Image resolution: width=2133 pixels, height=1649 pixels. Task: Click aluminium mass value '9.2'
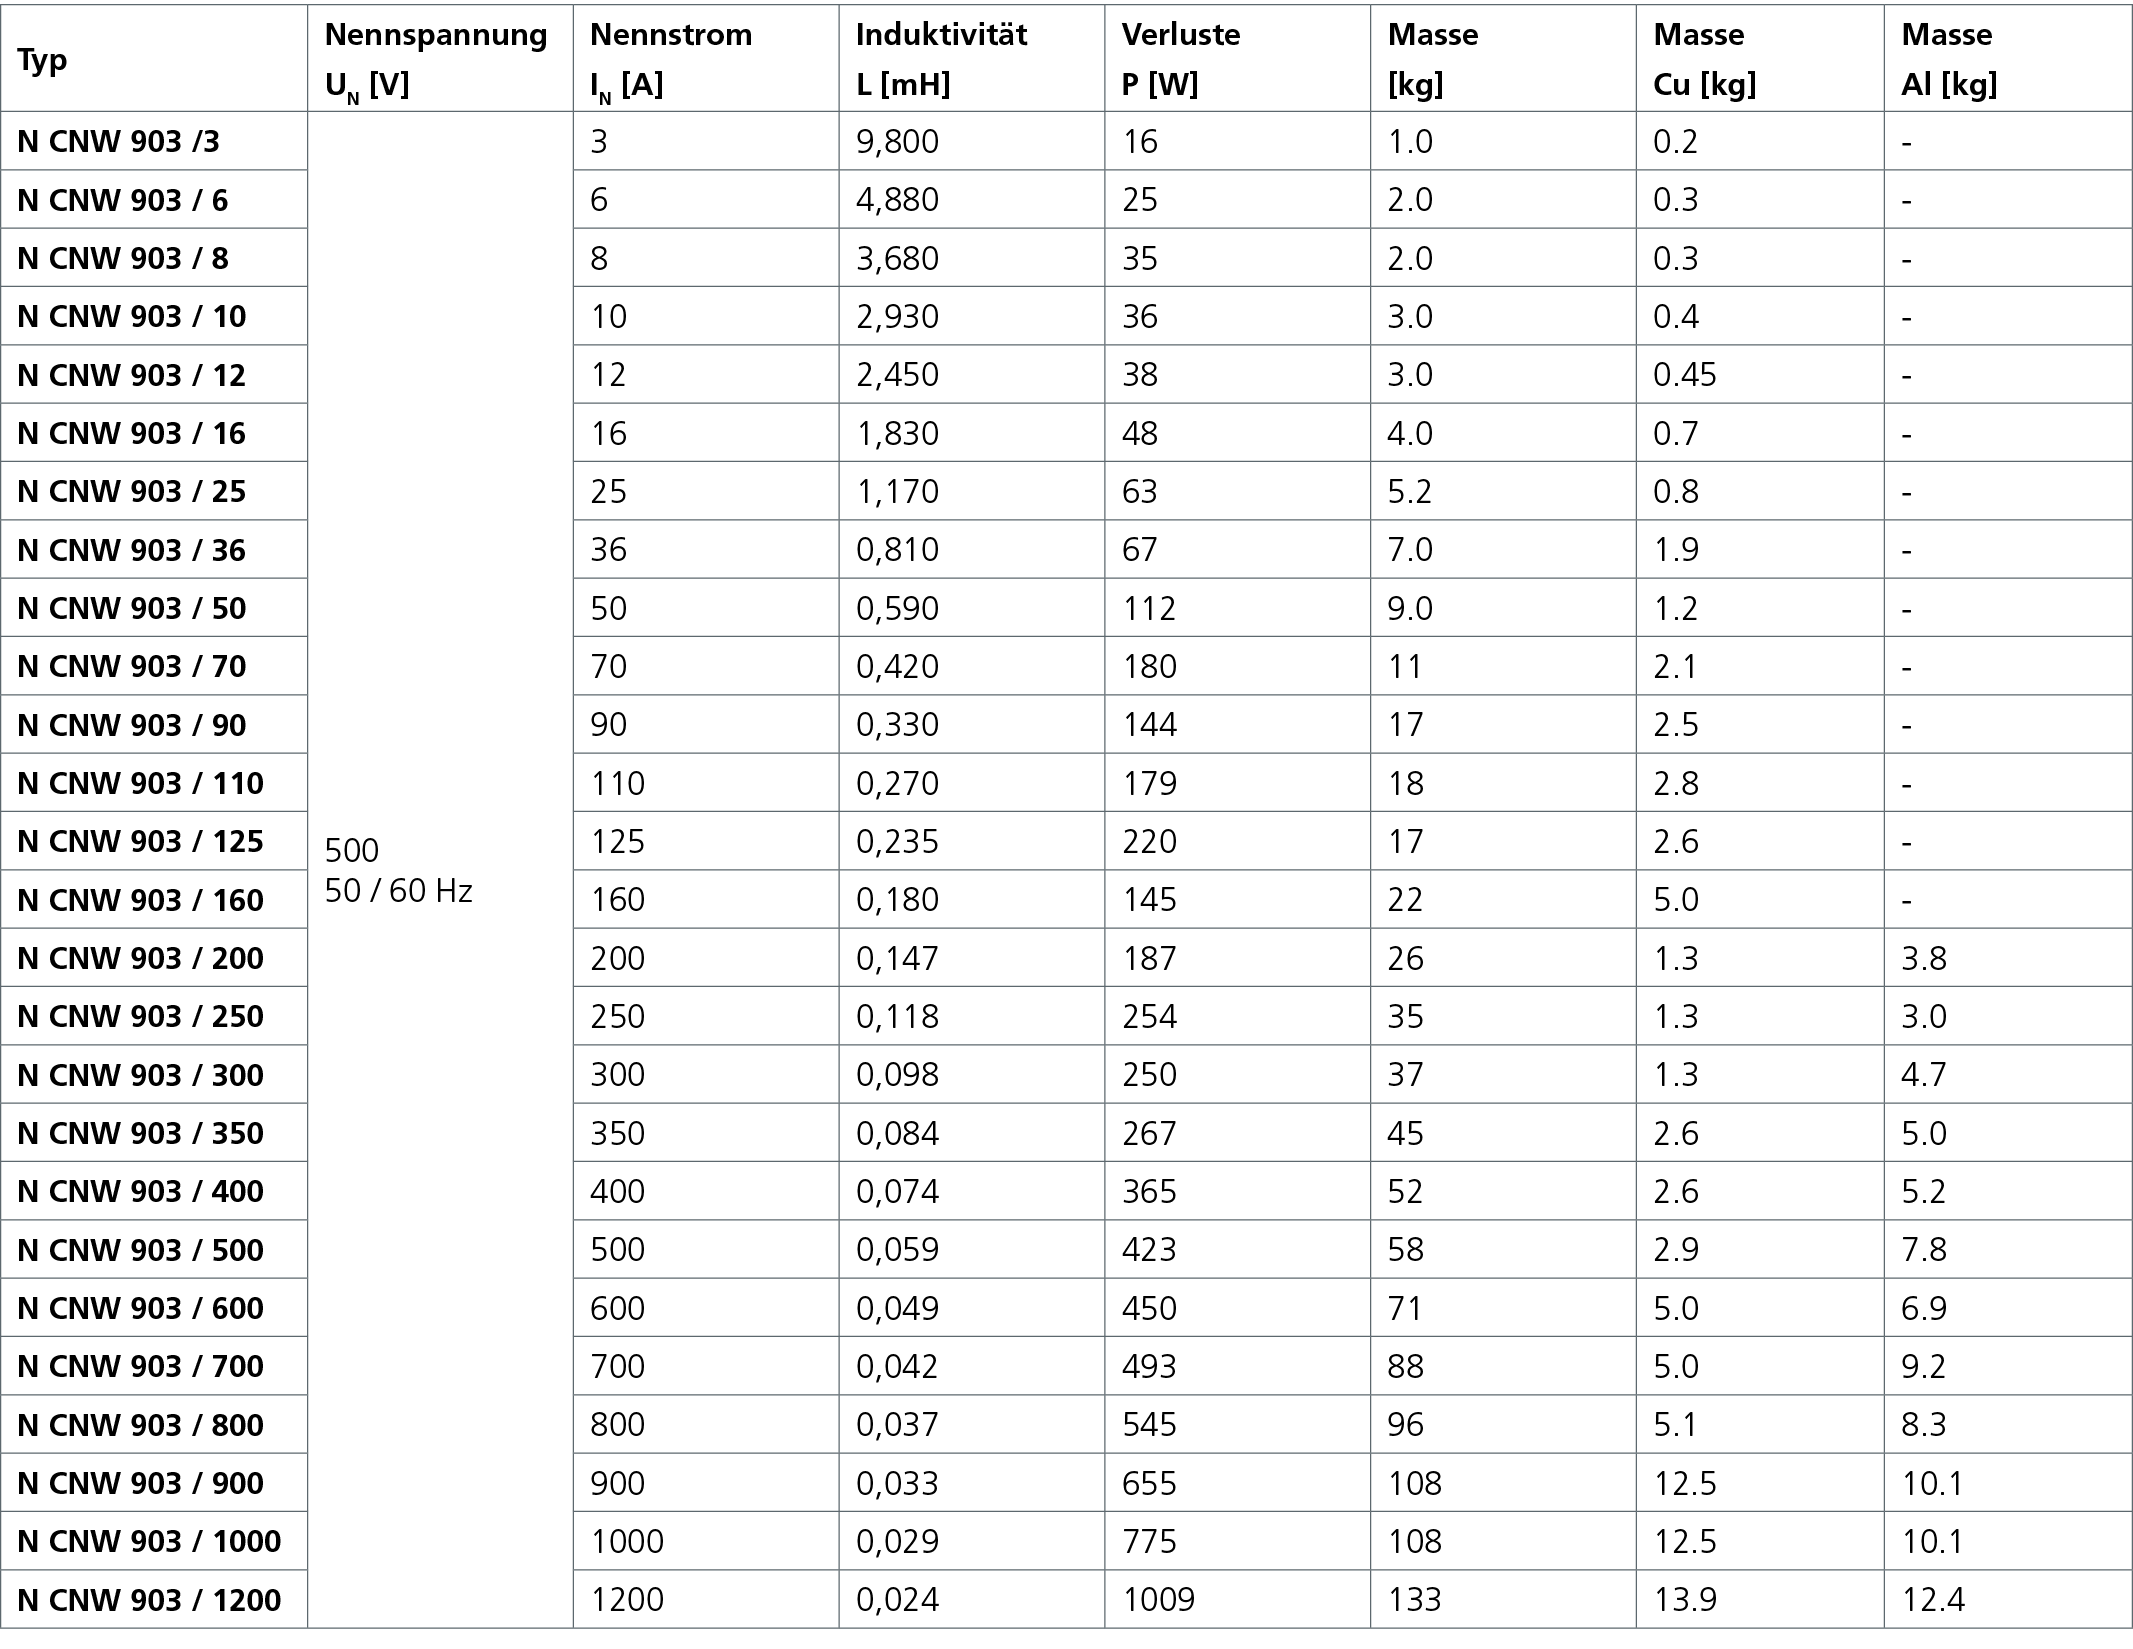click(x=1924, y=1366)
